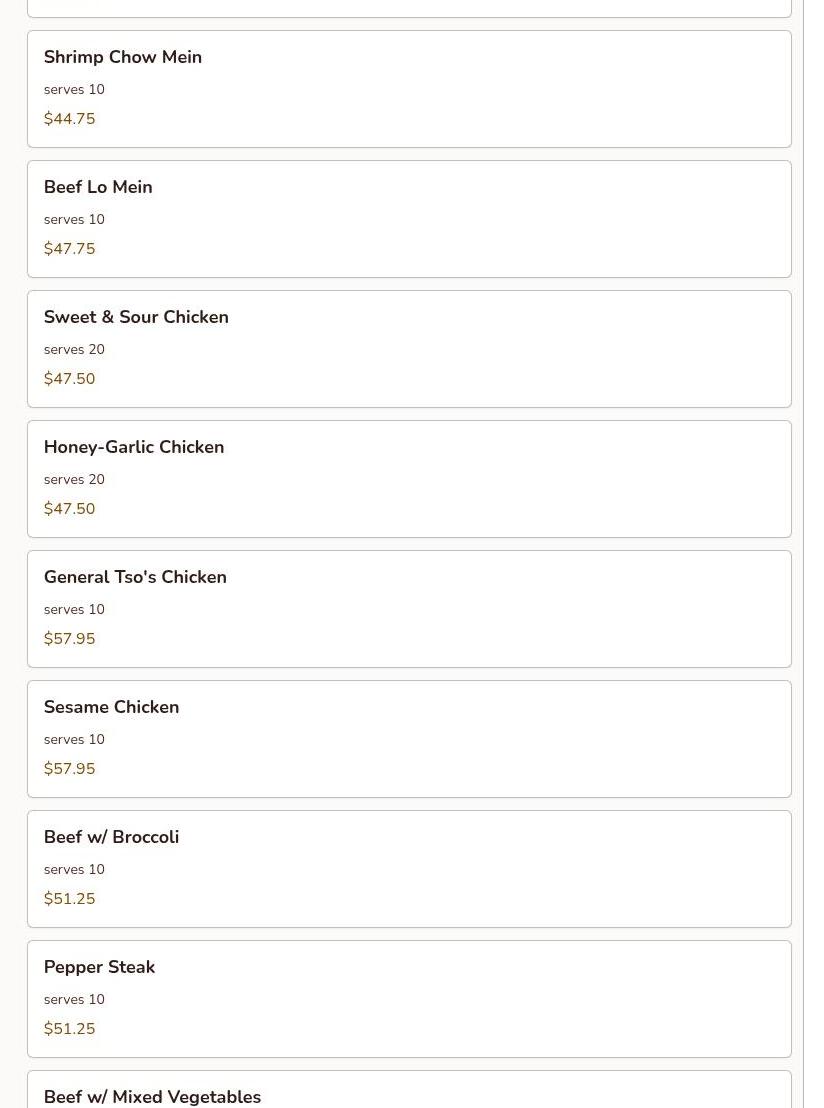
Task: Choose the Sweet & Sour Chicken card
Action: pos(409,349)
